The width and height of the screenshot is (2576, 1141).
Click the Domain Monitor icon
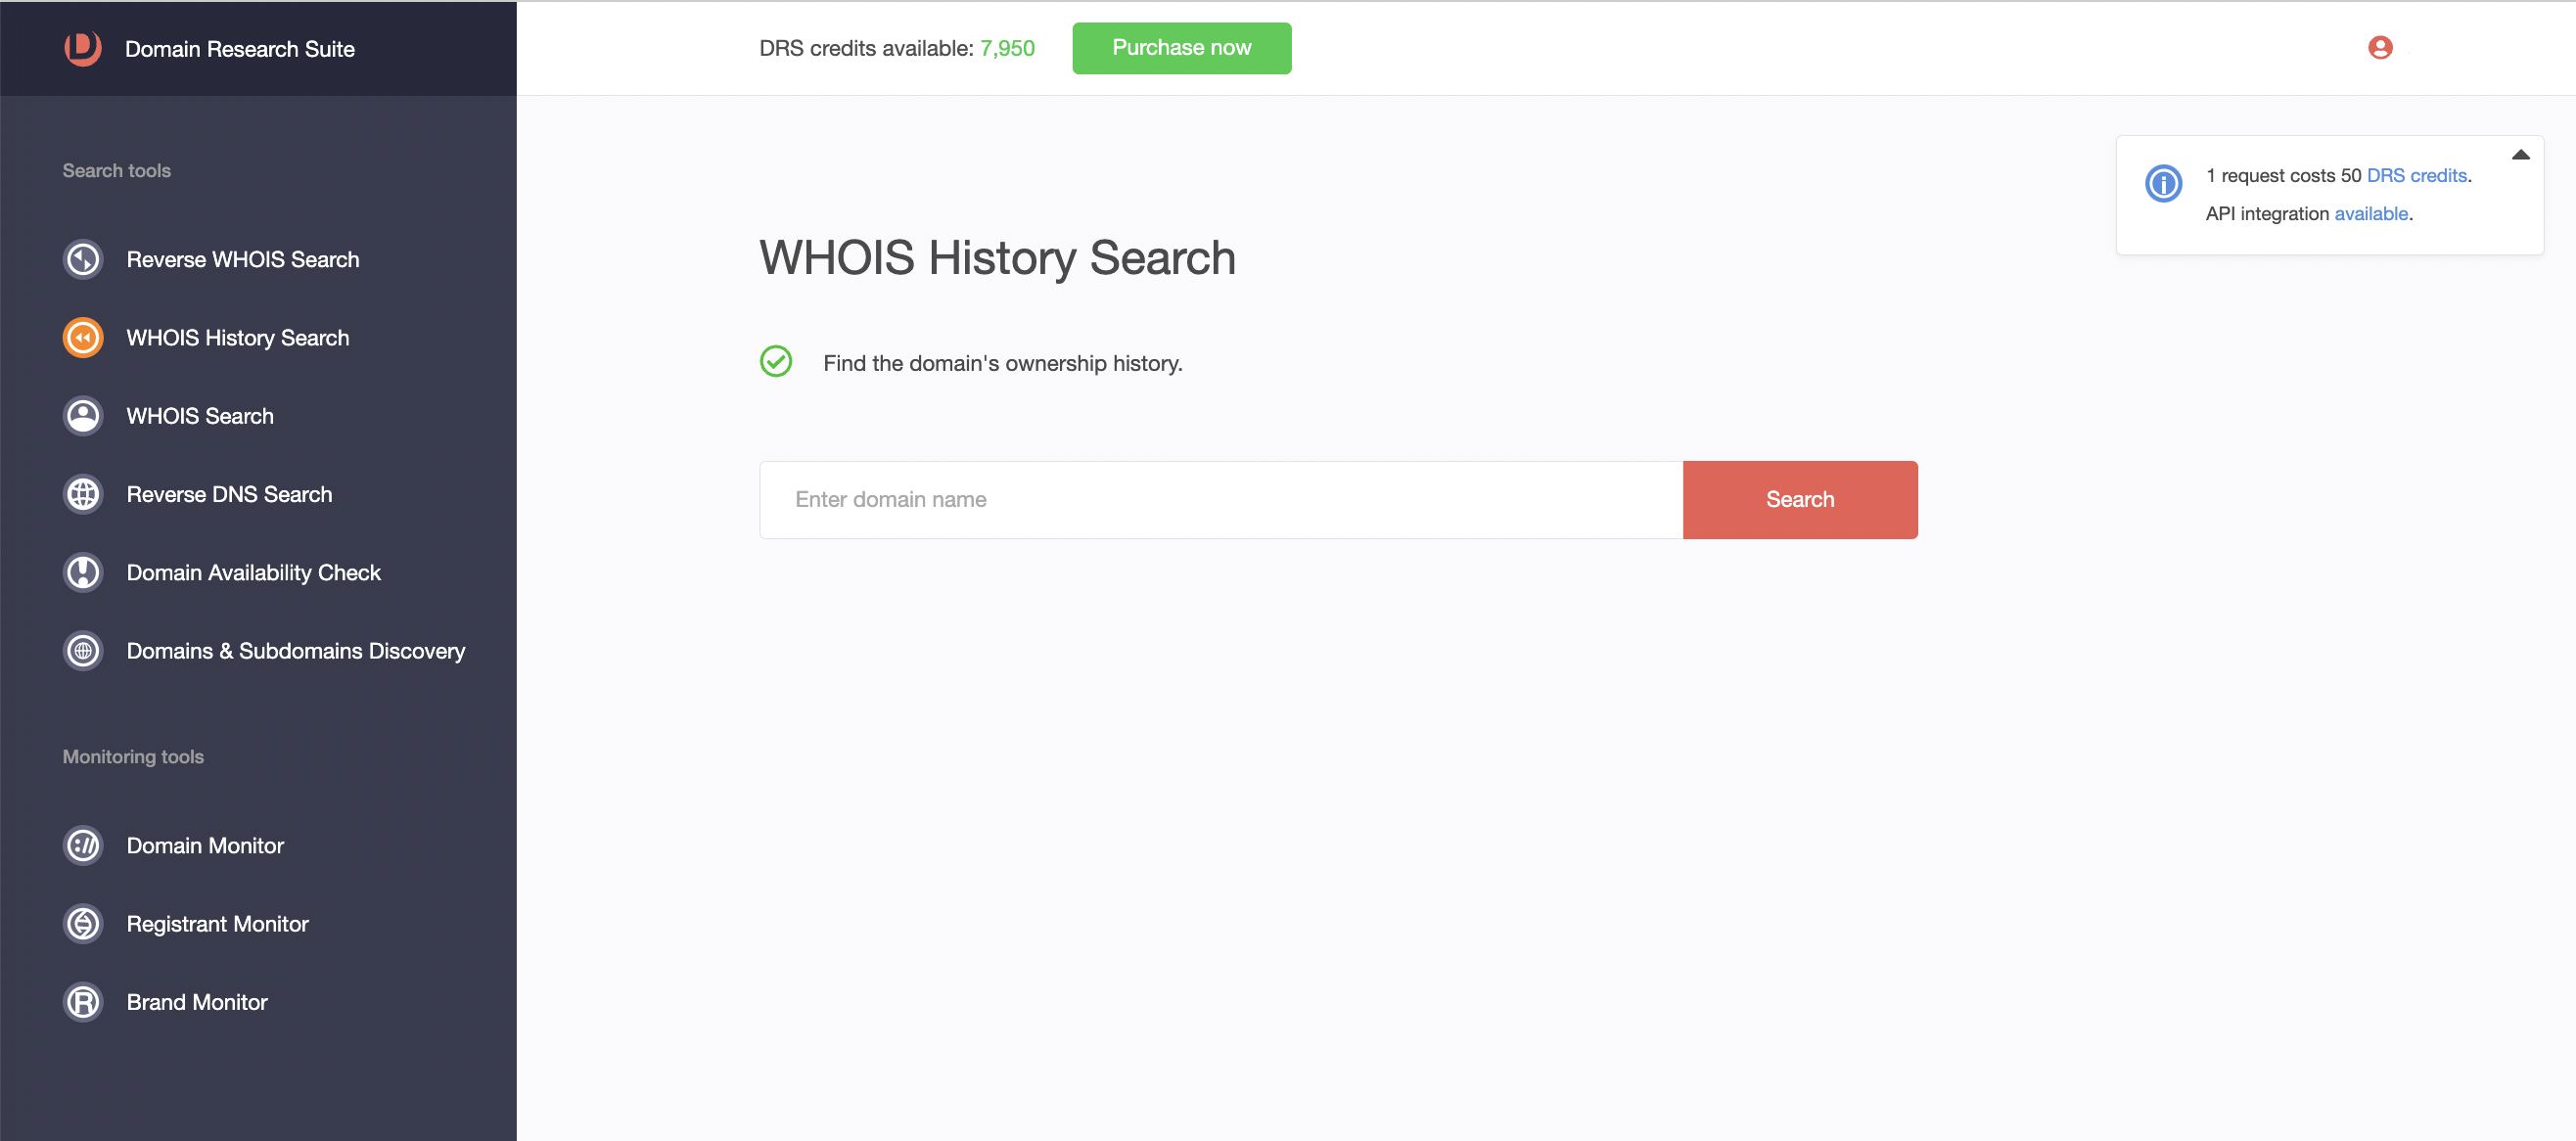tap(82, 845)
